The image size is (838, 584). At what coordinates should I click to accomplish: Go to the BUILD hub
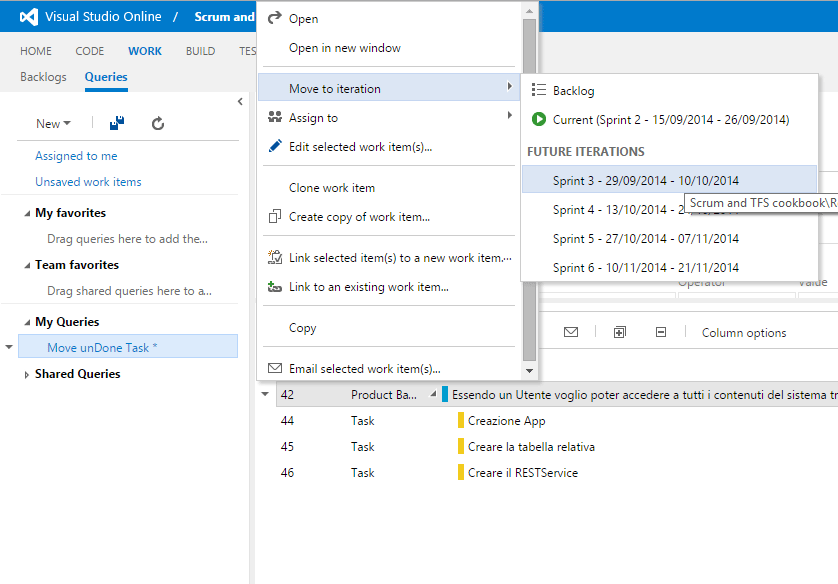click(200, 51)
